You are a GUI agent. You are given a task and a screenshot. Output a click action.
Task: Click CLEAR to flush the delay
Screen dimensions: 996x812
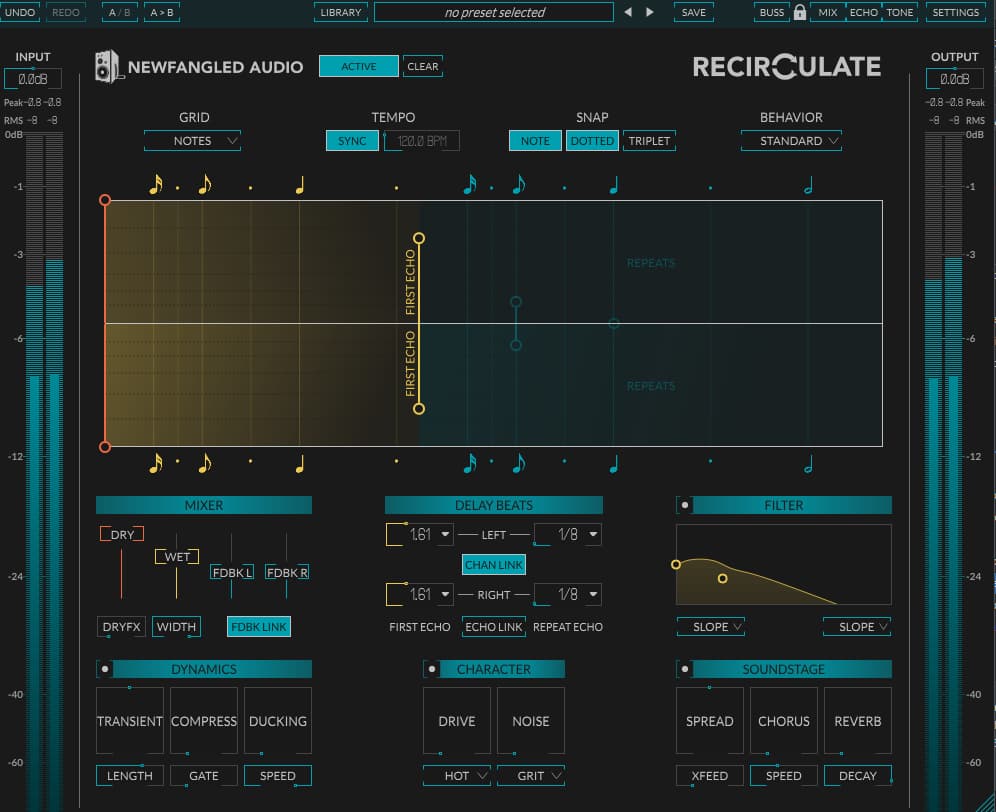(x=422, y=66)
